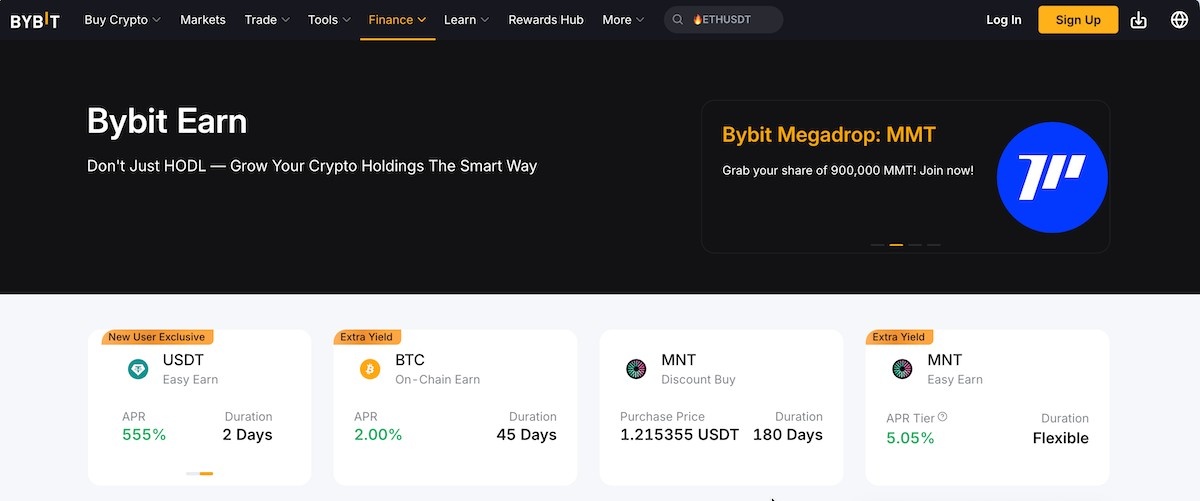Click the blue MMT token logo

click(1053, 177)
